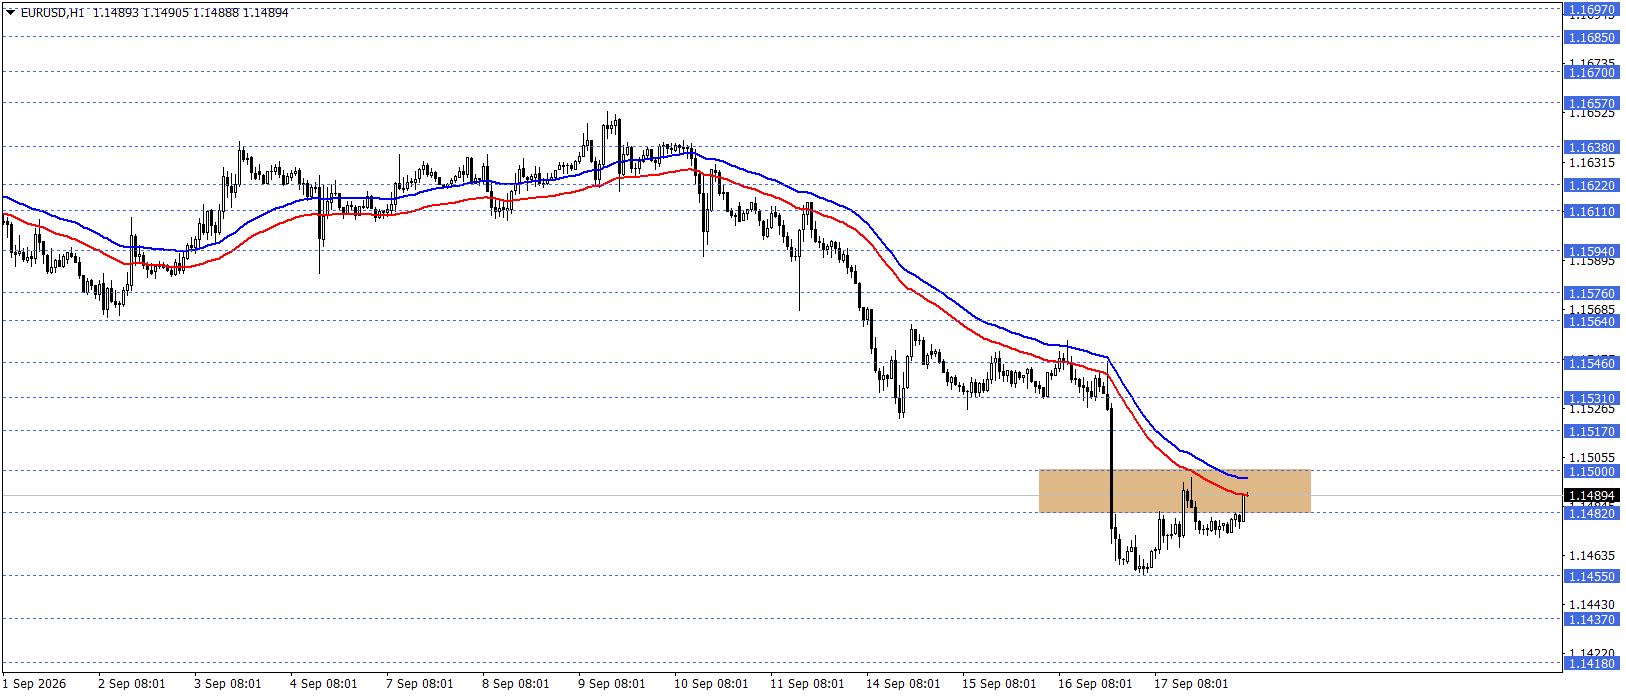Screen dimensions: 1626x696
Task: Click the 1.15940 price level label
Action: (1590, 251)
